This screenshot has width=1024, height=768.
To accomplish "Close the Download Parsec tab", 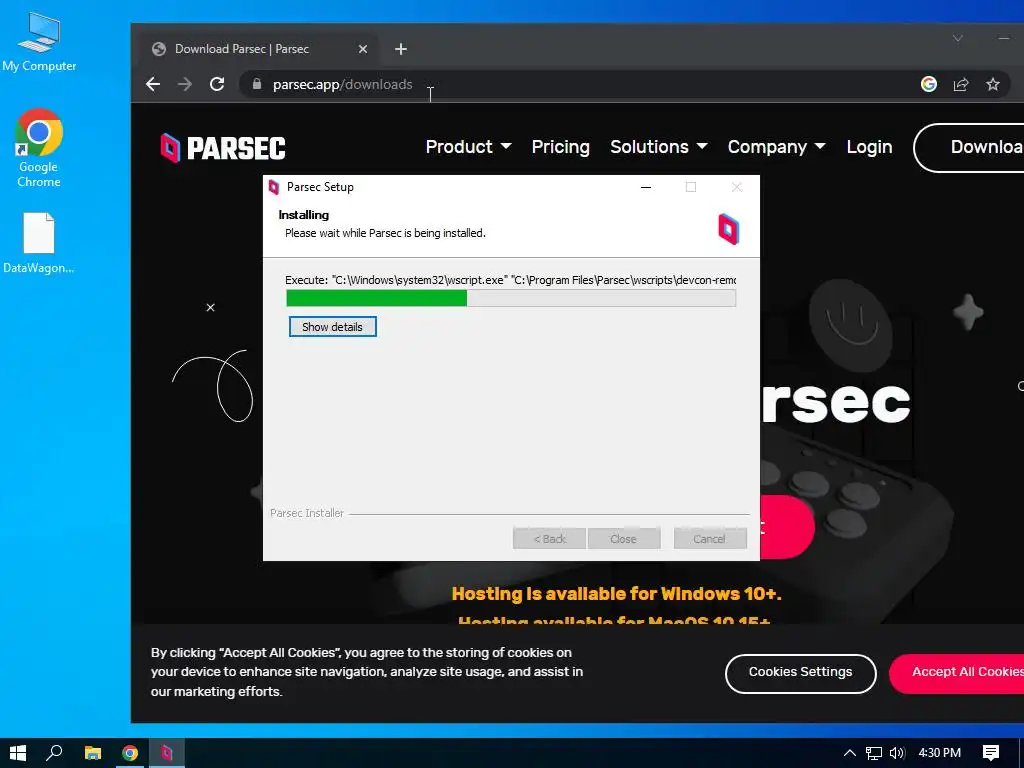I will 363,49.
